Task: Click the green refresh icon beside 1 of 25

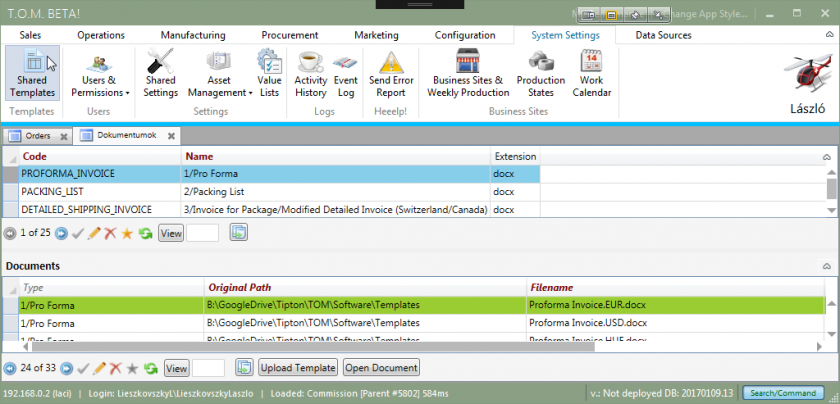Action: coord(145,233)
